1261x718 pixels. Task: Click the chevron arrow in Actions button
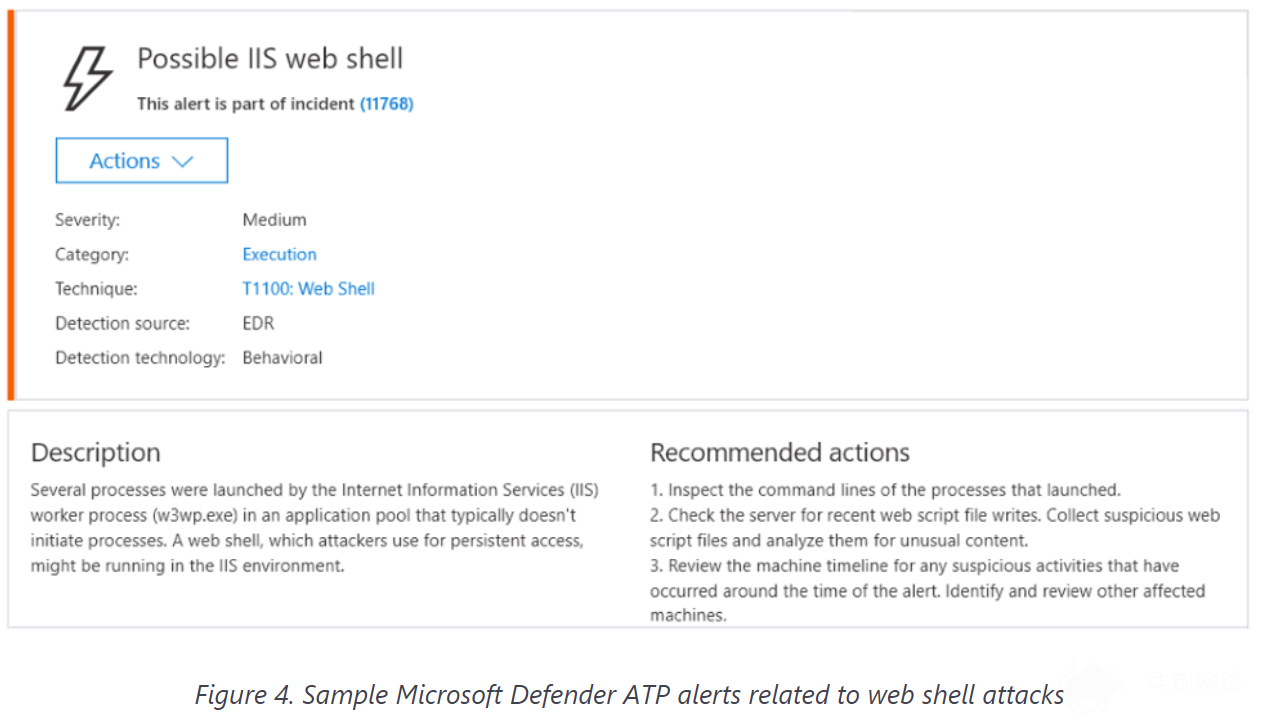click(x=182, y=162)
